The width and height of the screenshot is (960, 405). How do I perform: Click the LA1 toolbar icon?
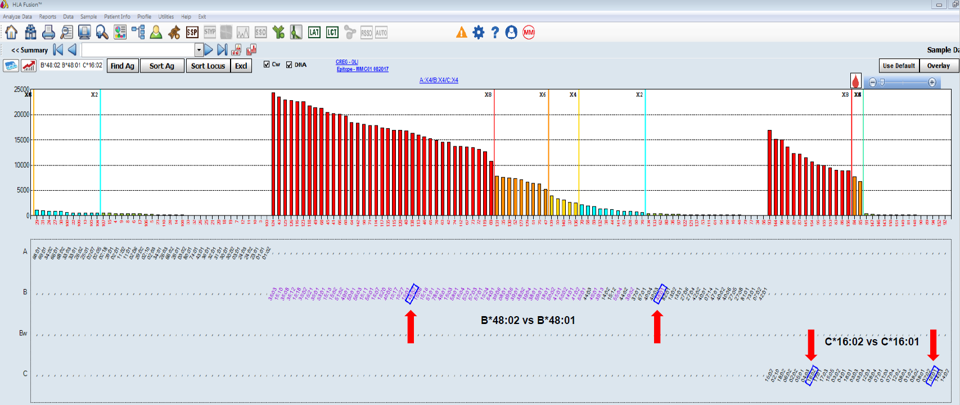(x=314, y=33)
